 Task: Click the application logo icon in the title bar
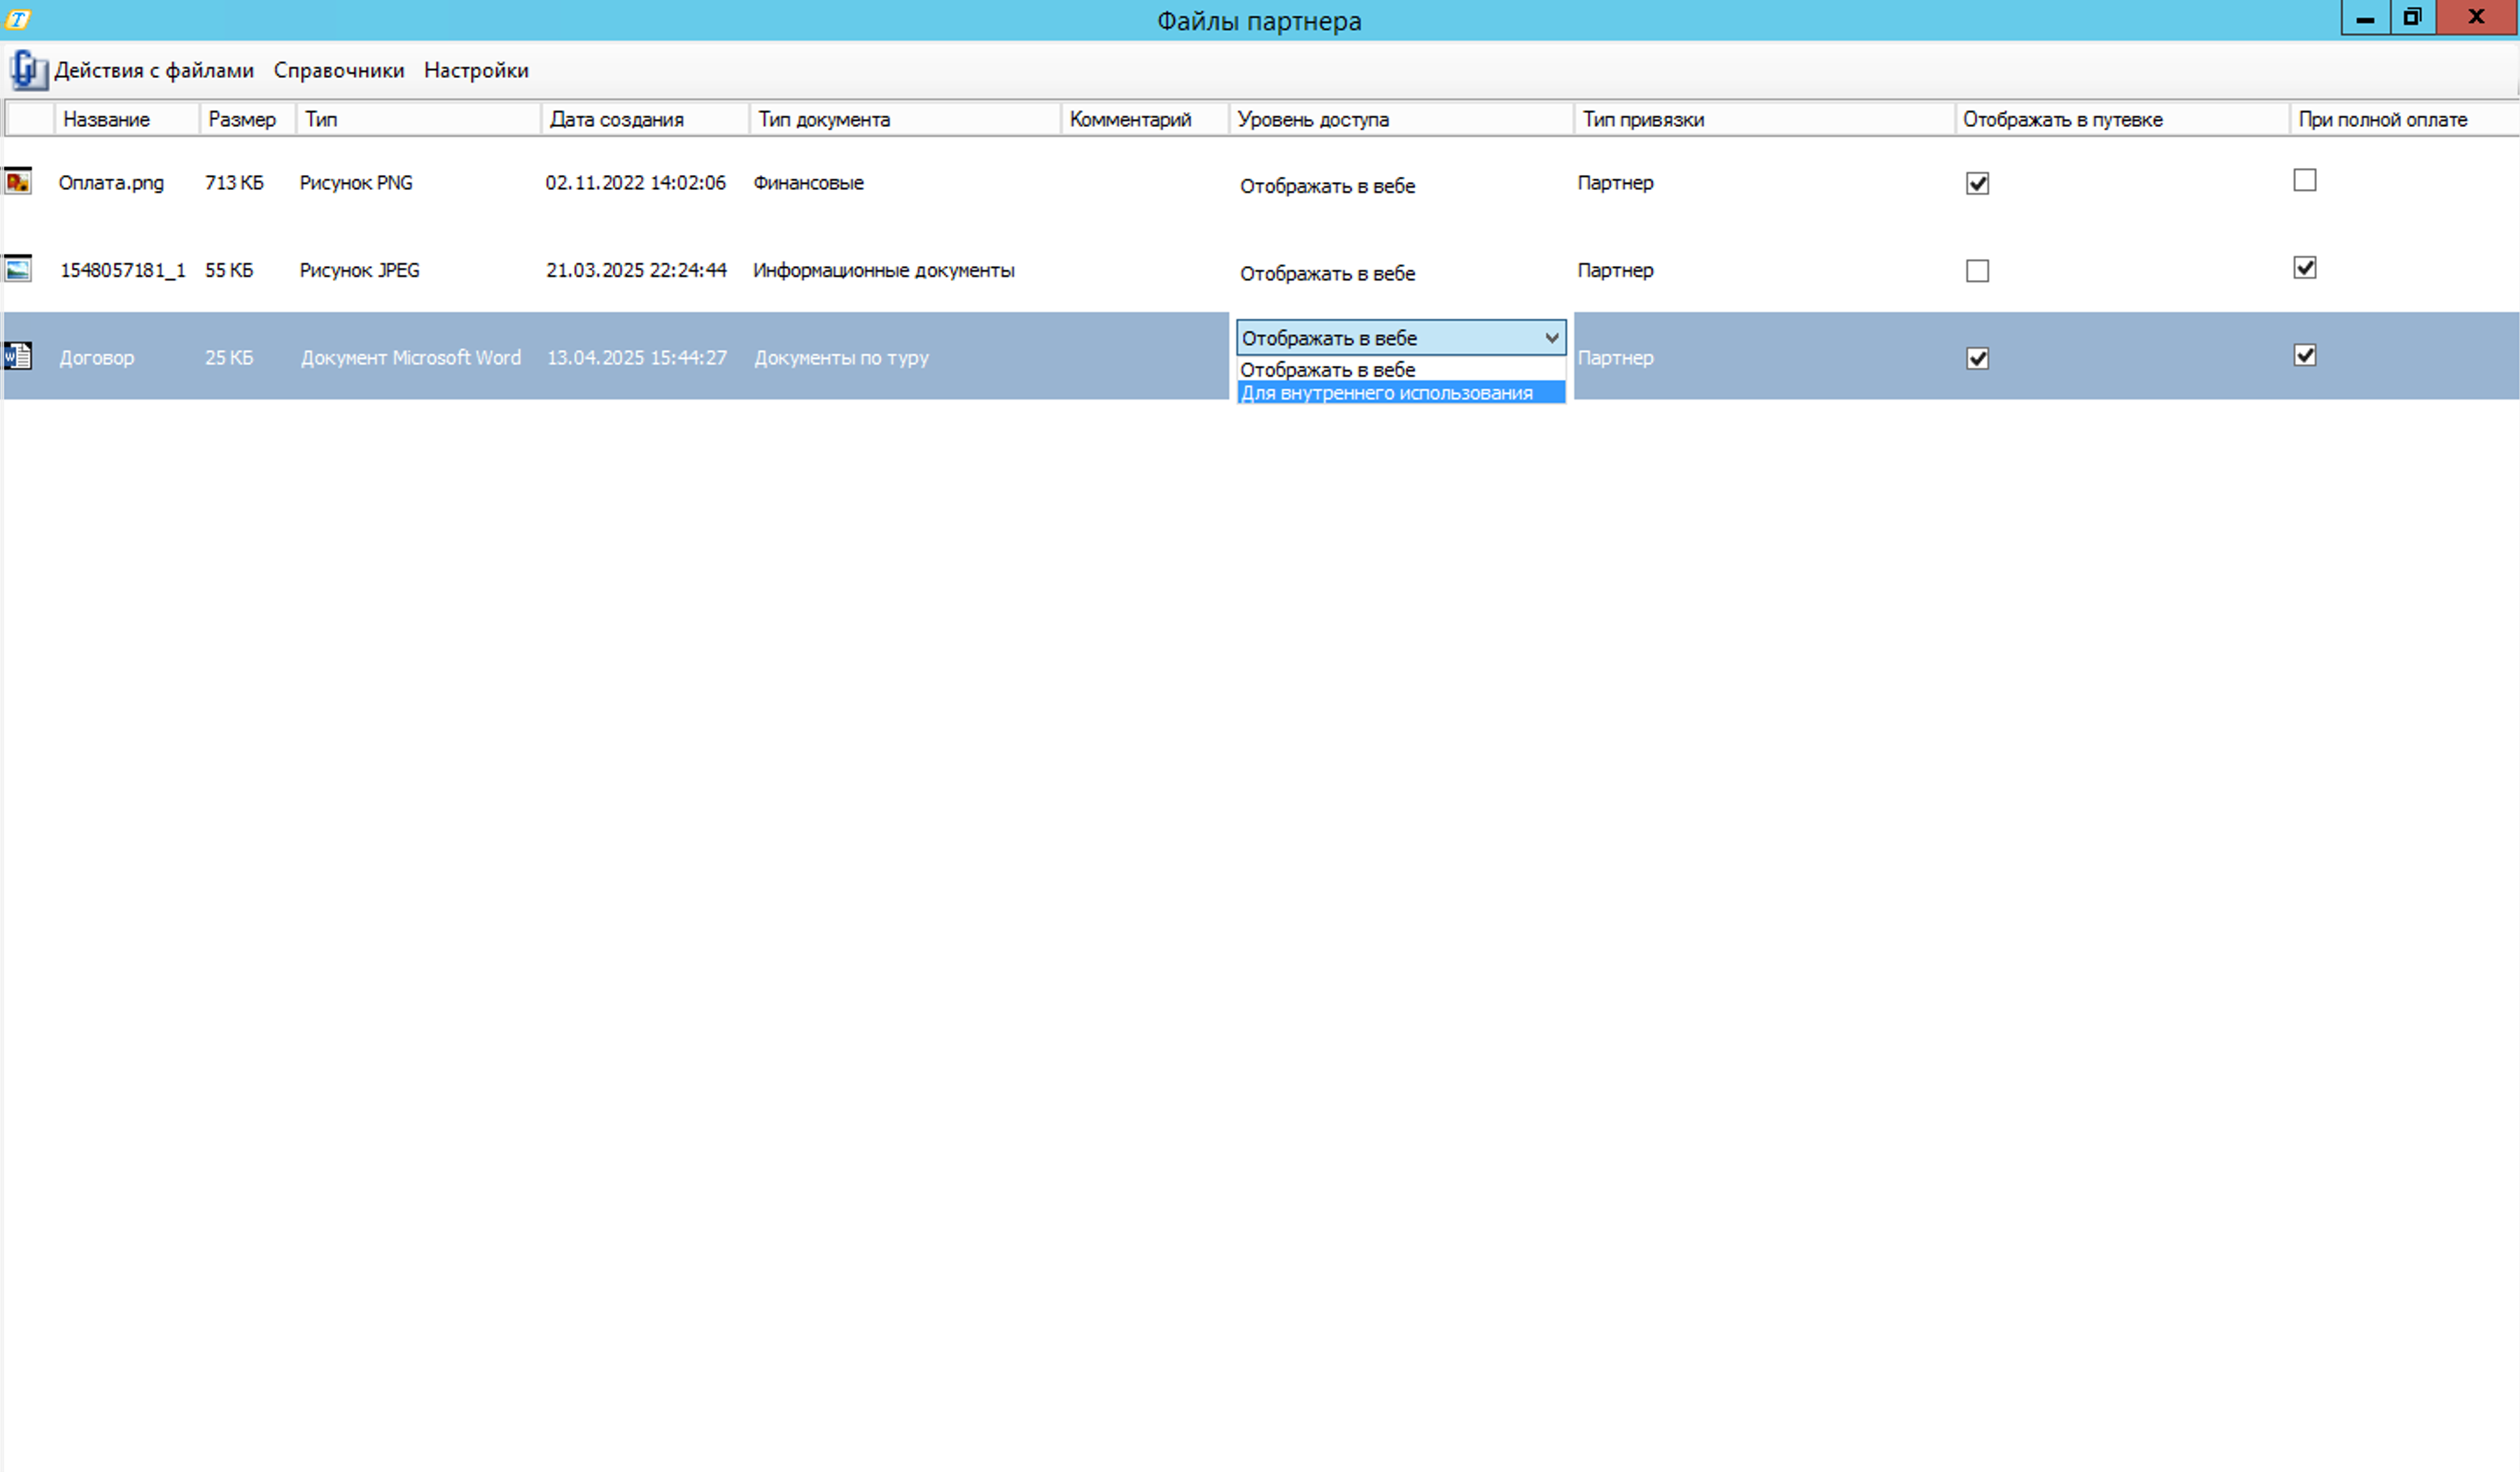(18, 19)
